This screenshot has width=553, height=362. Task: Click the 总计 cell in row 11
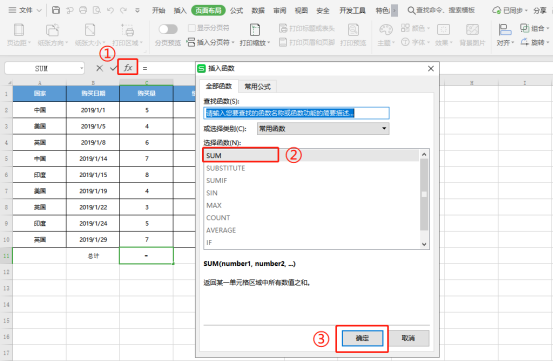click(x=93, y=256)
